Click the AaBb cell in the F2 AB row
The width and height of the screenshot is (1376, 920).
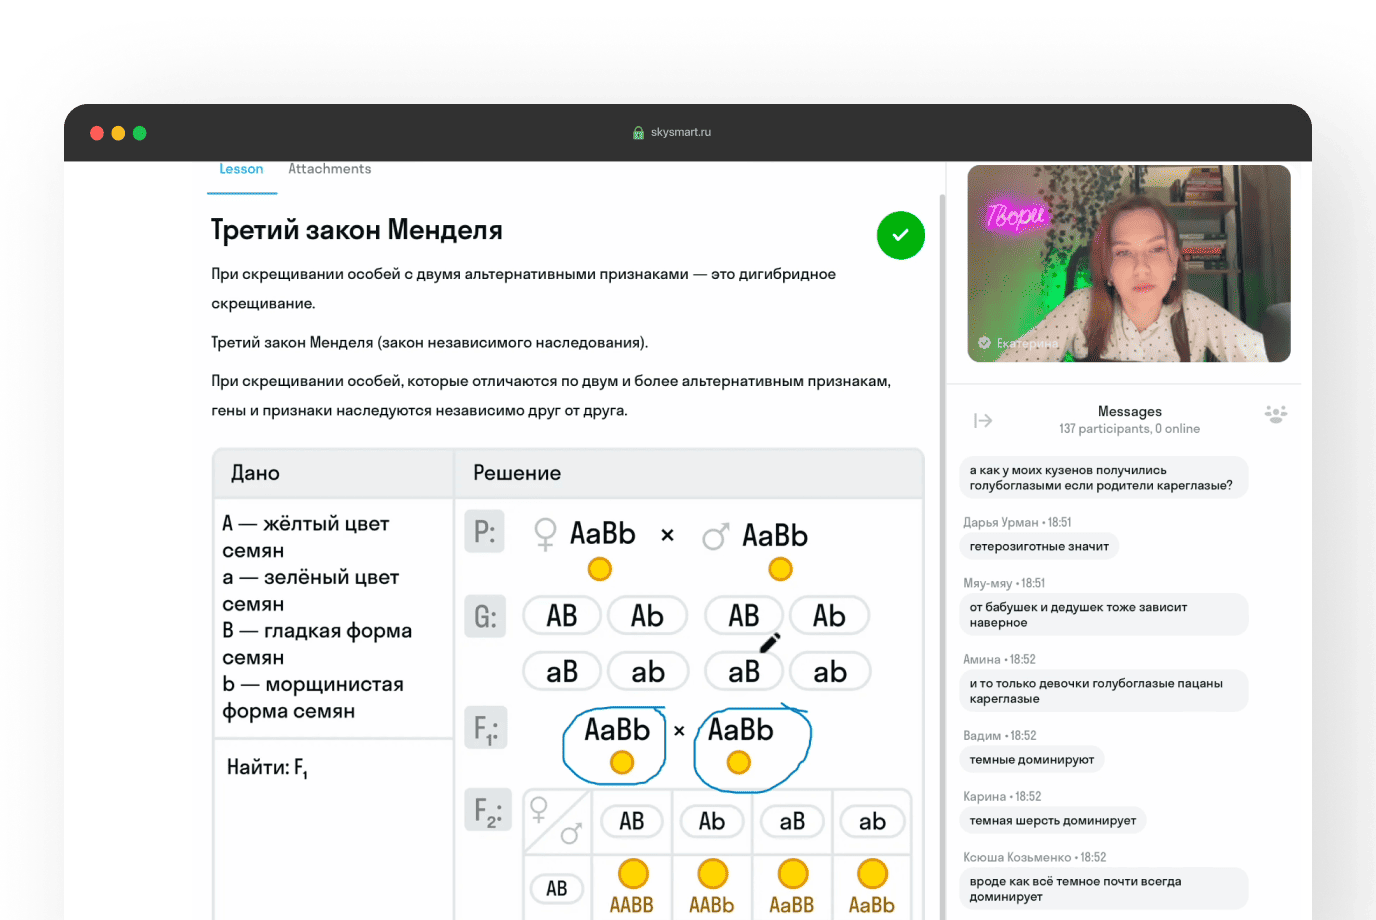[872, 888]
